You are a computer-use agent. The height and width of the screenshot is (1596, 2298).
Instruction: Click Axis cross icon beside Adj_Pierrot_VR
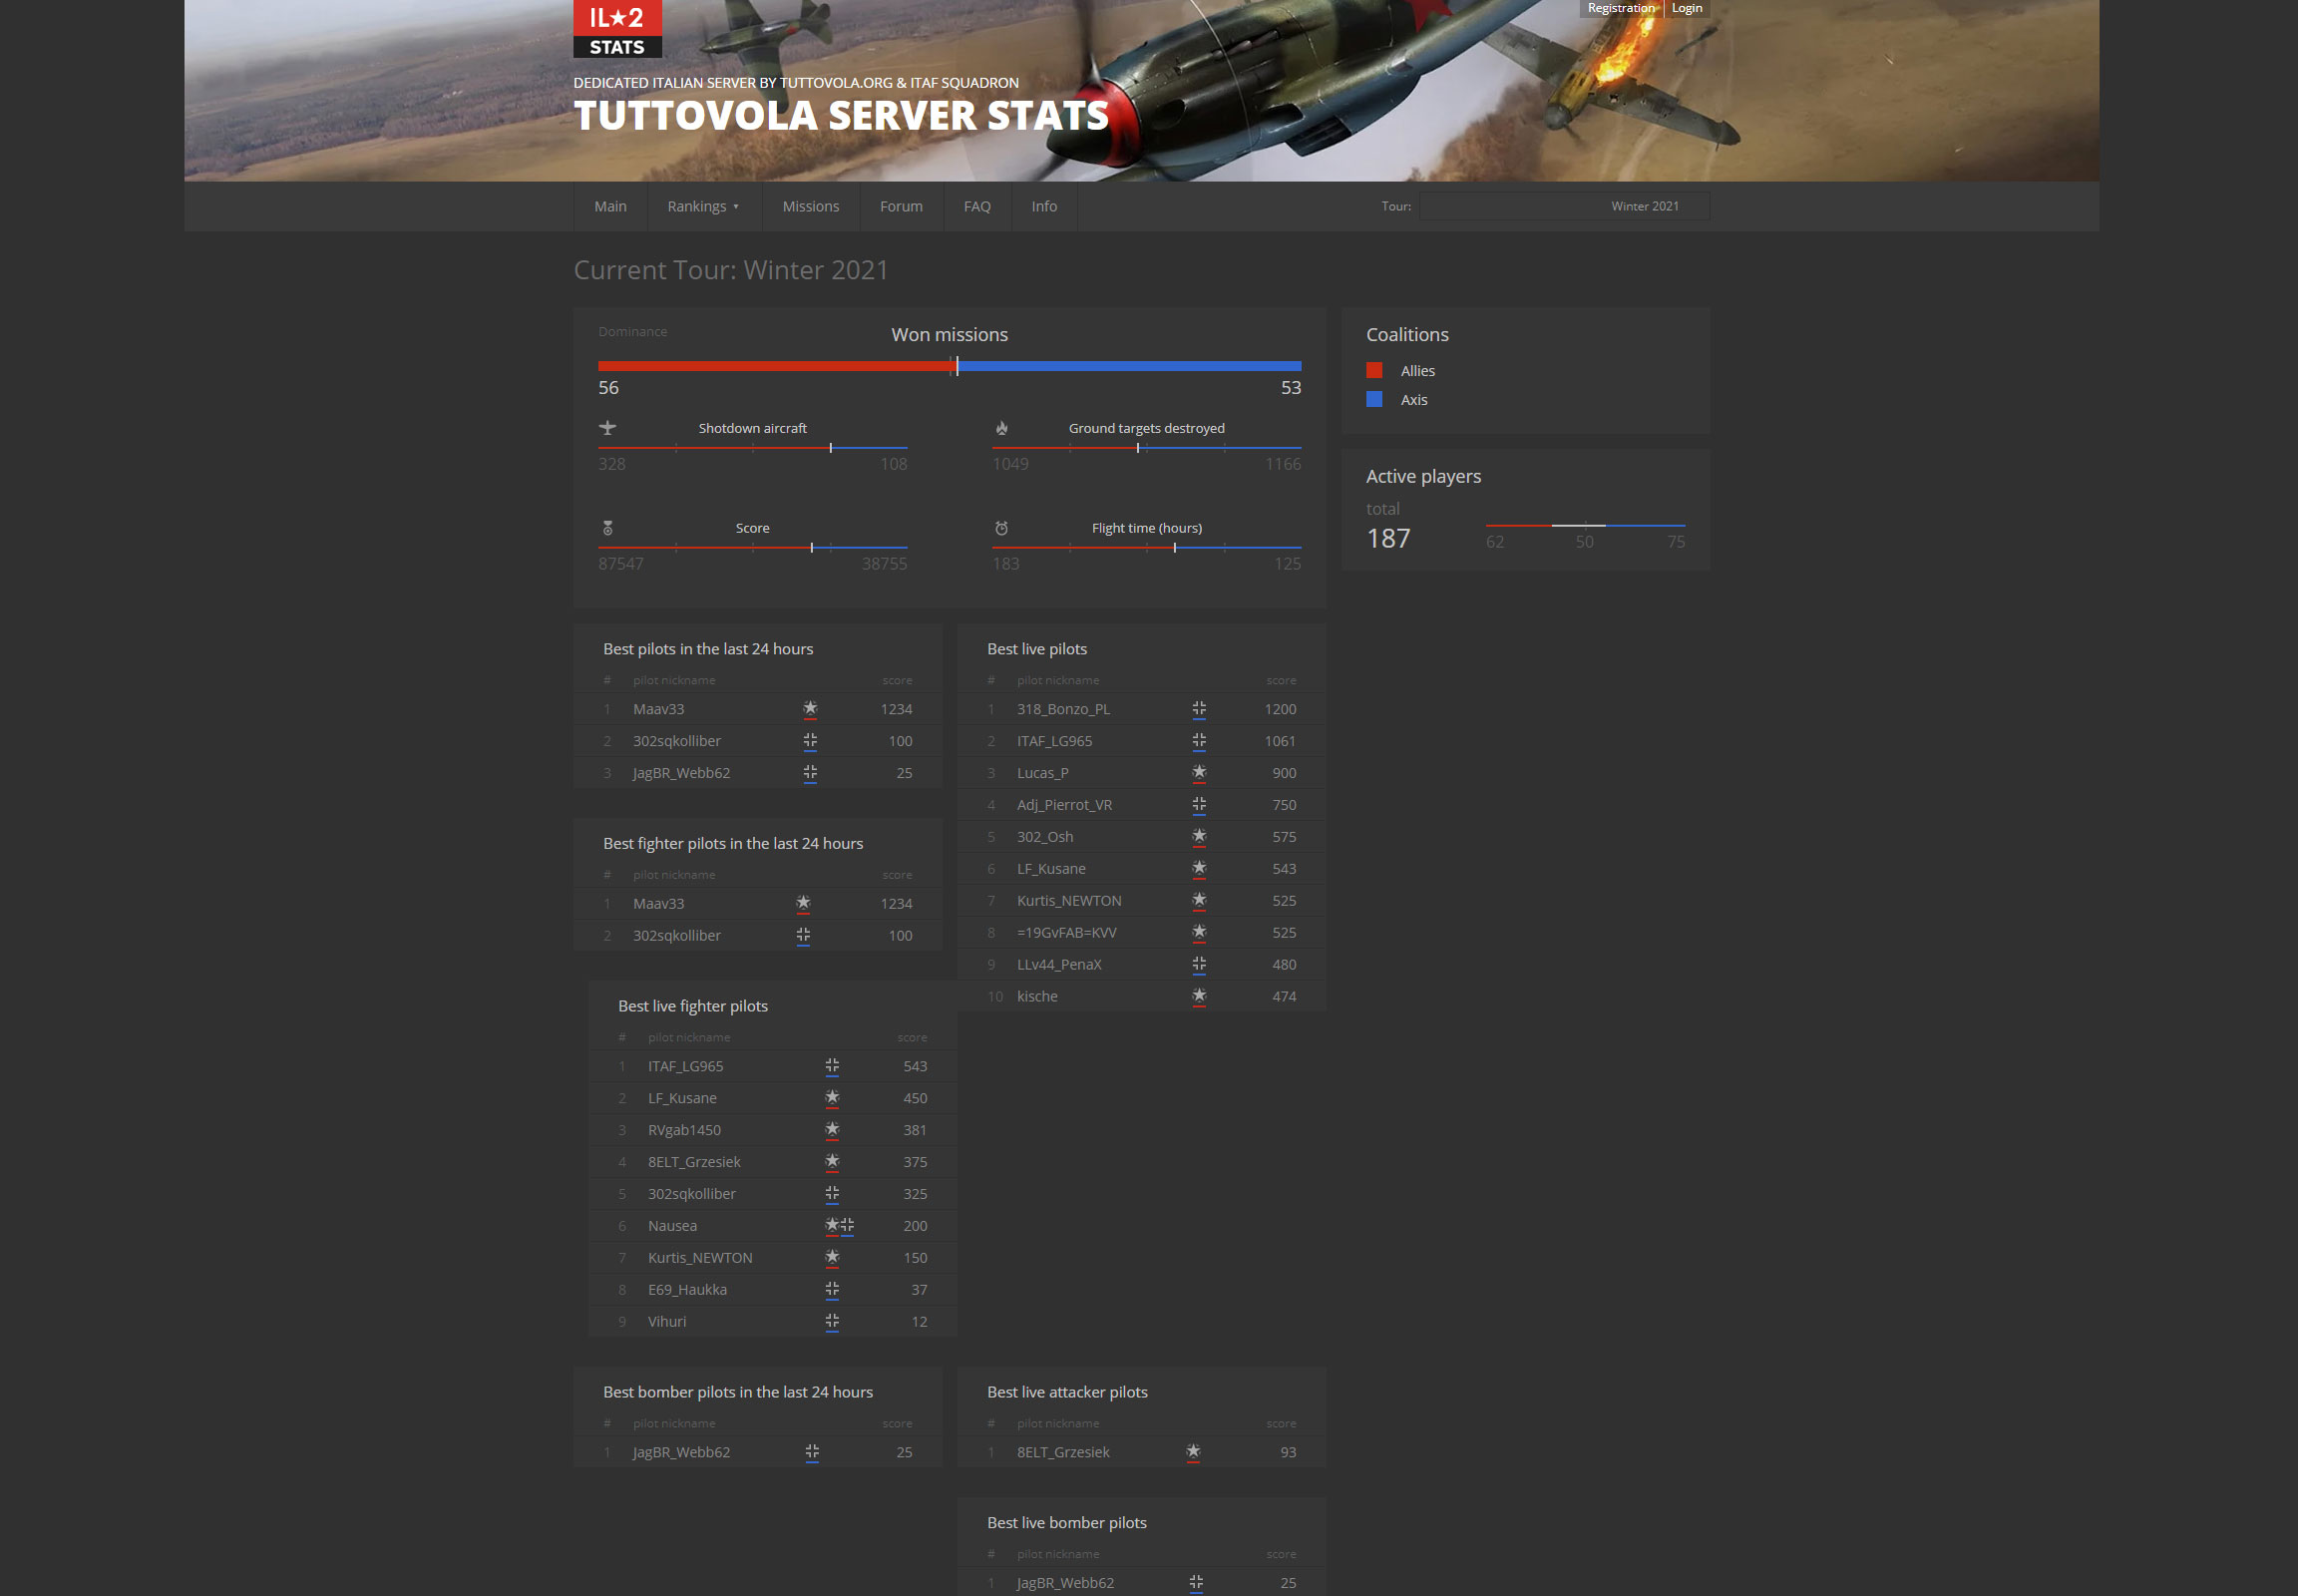pyautogui.click(x=1199, y=805)
